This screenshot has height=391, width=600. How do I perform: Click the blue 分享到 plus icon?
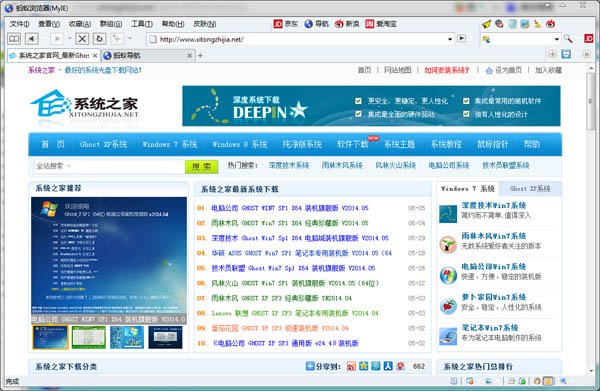310,366
